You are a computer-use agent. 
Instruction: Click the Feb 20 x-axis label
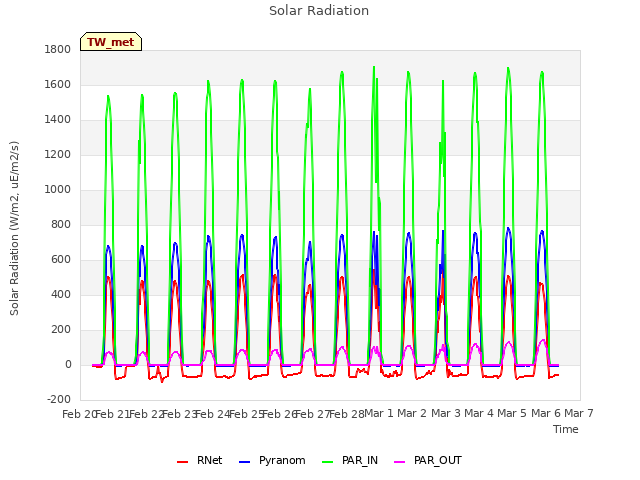pos(79,414)
